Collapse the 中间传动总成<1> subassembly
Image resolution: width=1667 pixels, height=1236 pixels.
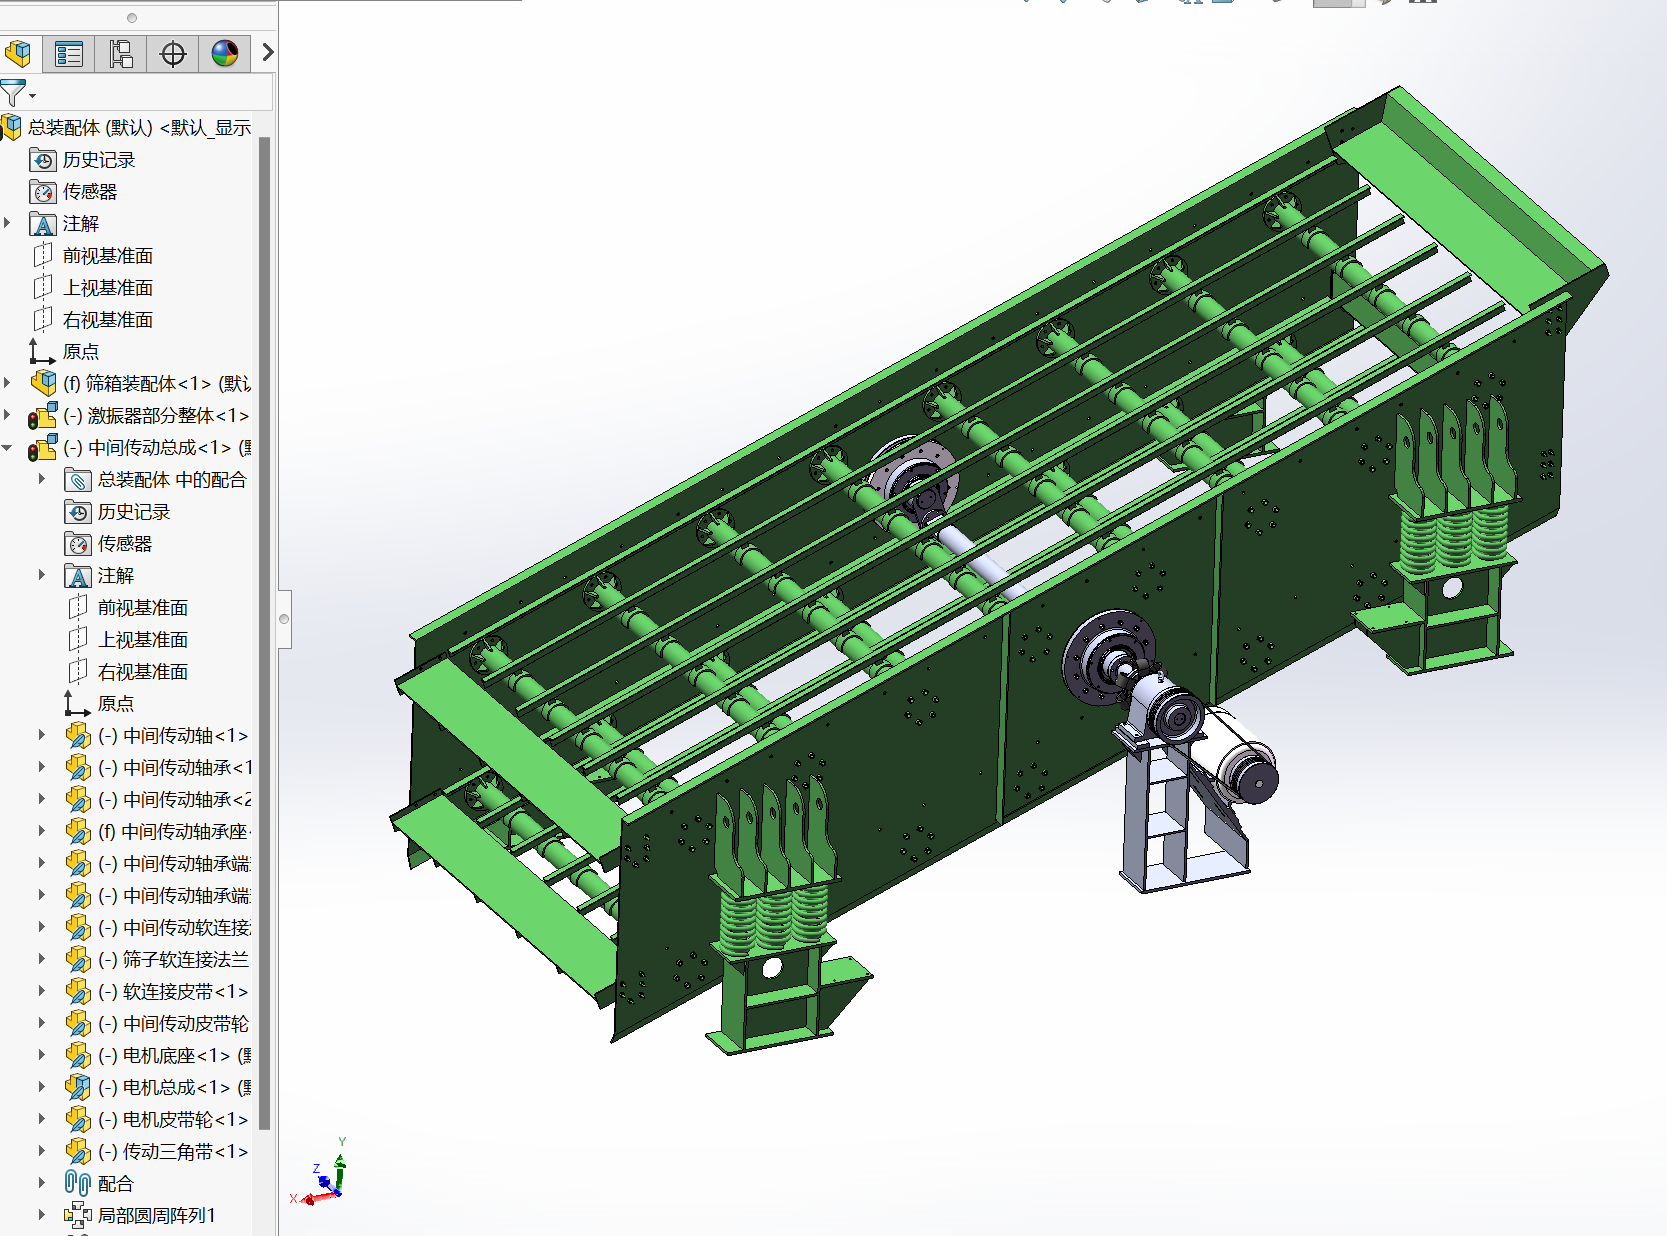pyautogui.click(x=8, y=448)
